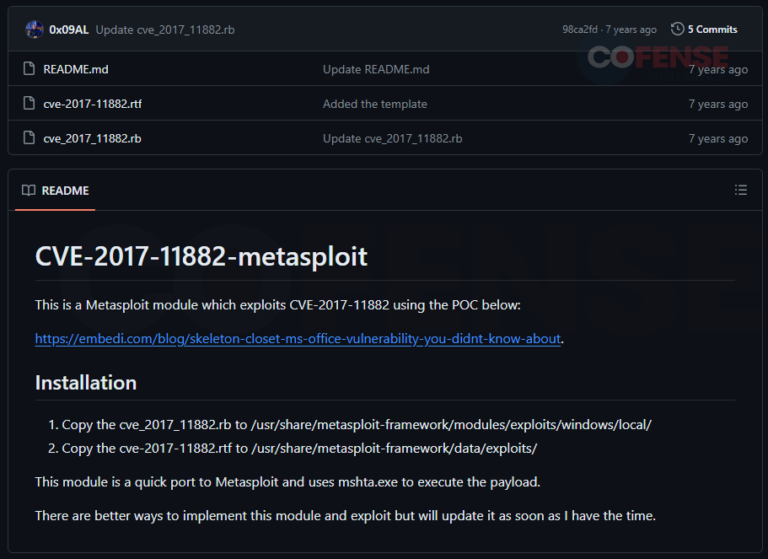Click the file icon beside cve_2017_11882.rb
This screenshot has height=559, width=768.
[28, 139]
